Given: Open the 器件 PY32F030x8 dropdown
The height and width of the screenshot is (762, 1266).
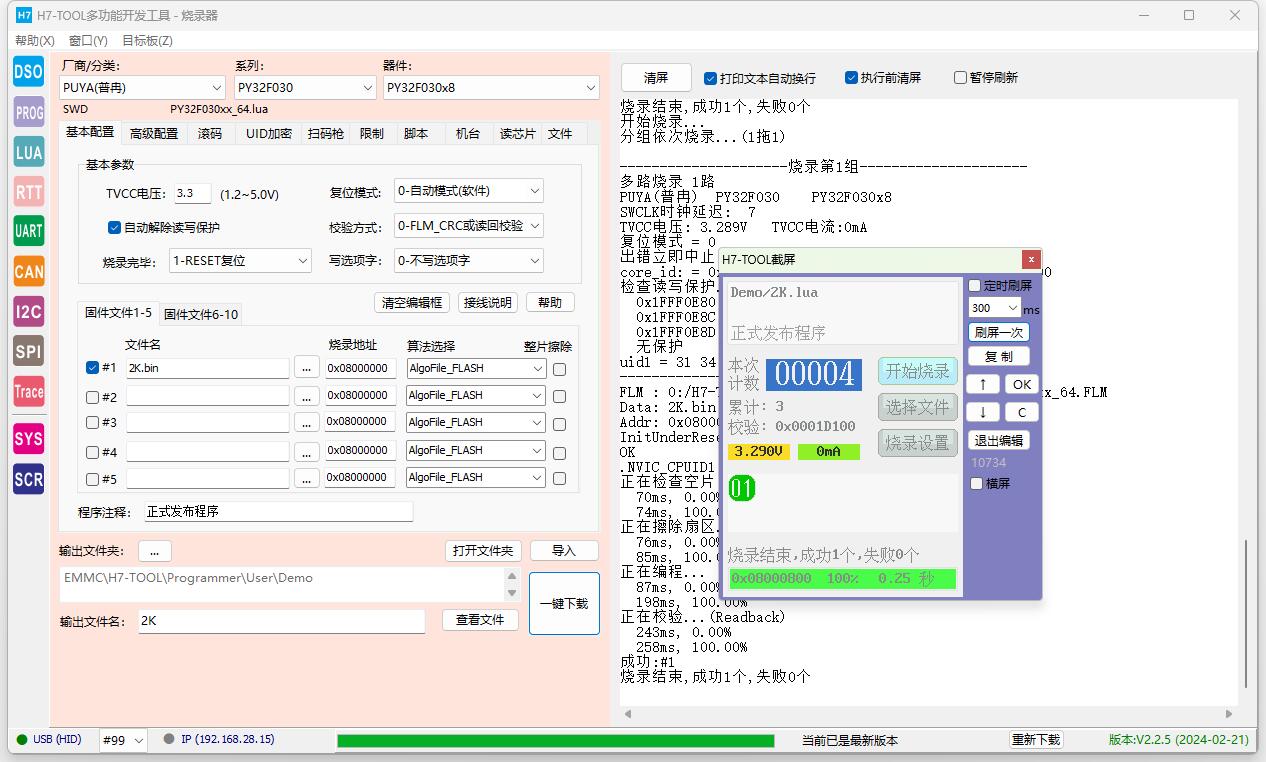Looking at the screenshot, I should click(x=491, y=88).
